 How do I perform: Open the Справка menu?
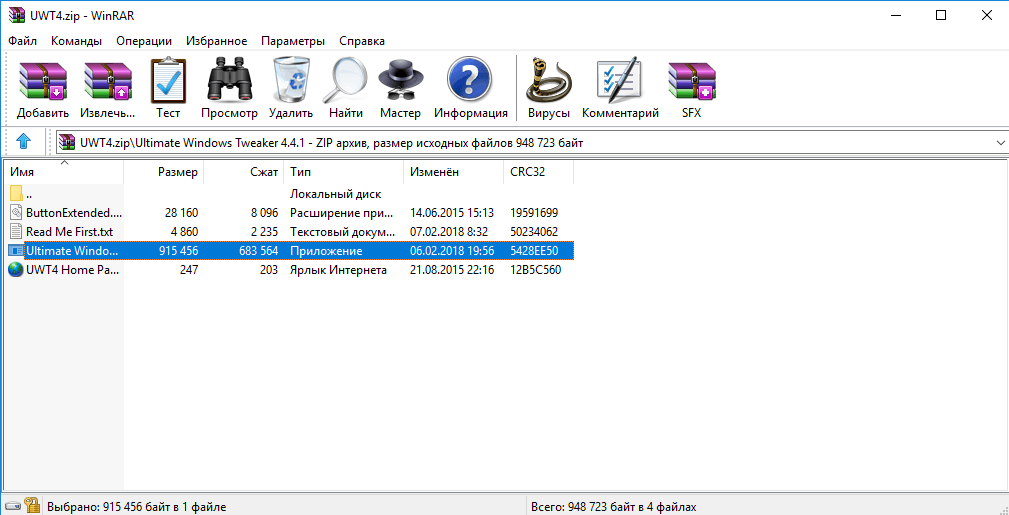pyautogui.click(x=362, y=41)
